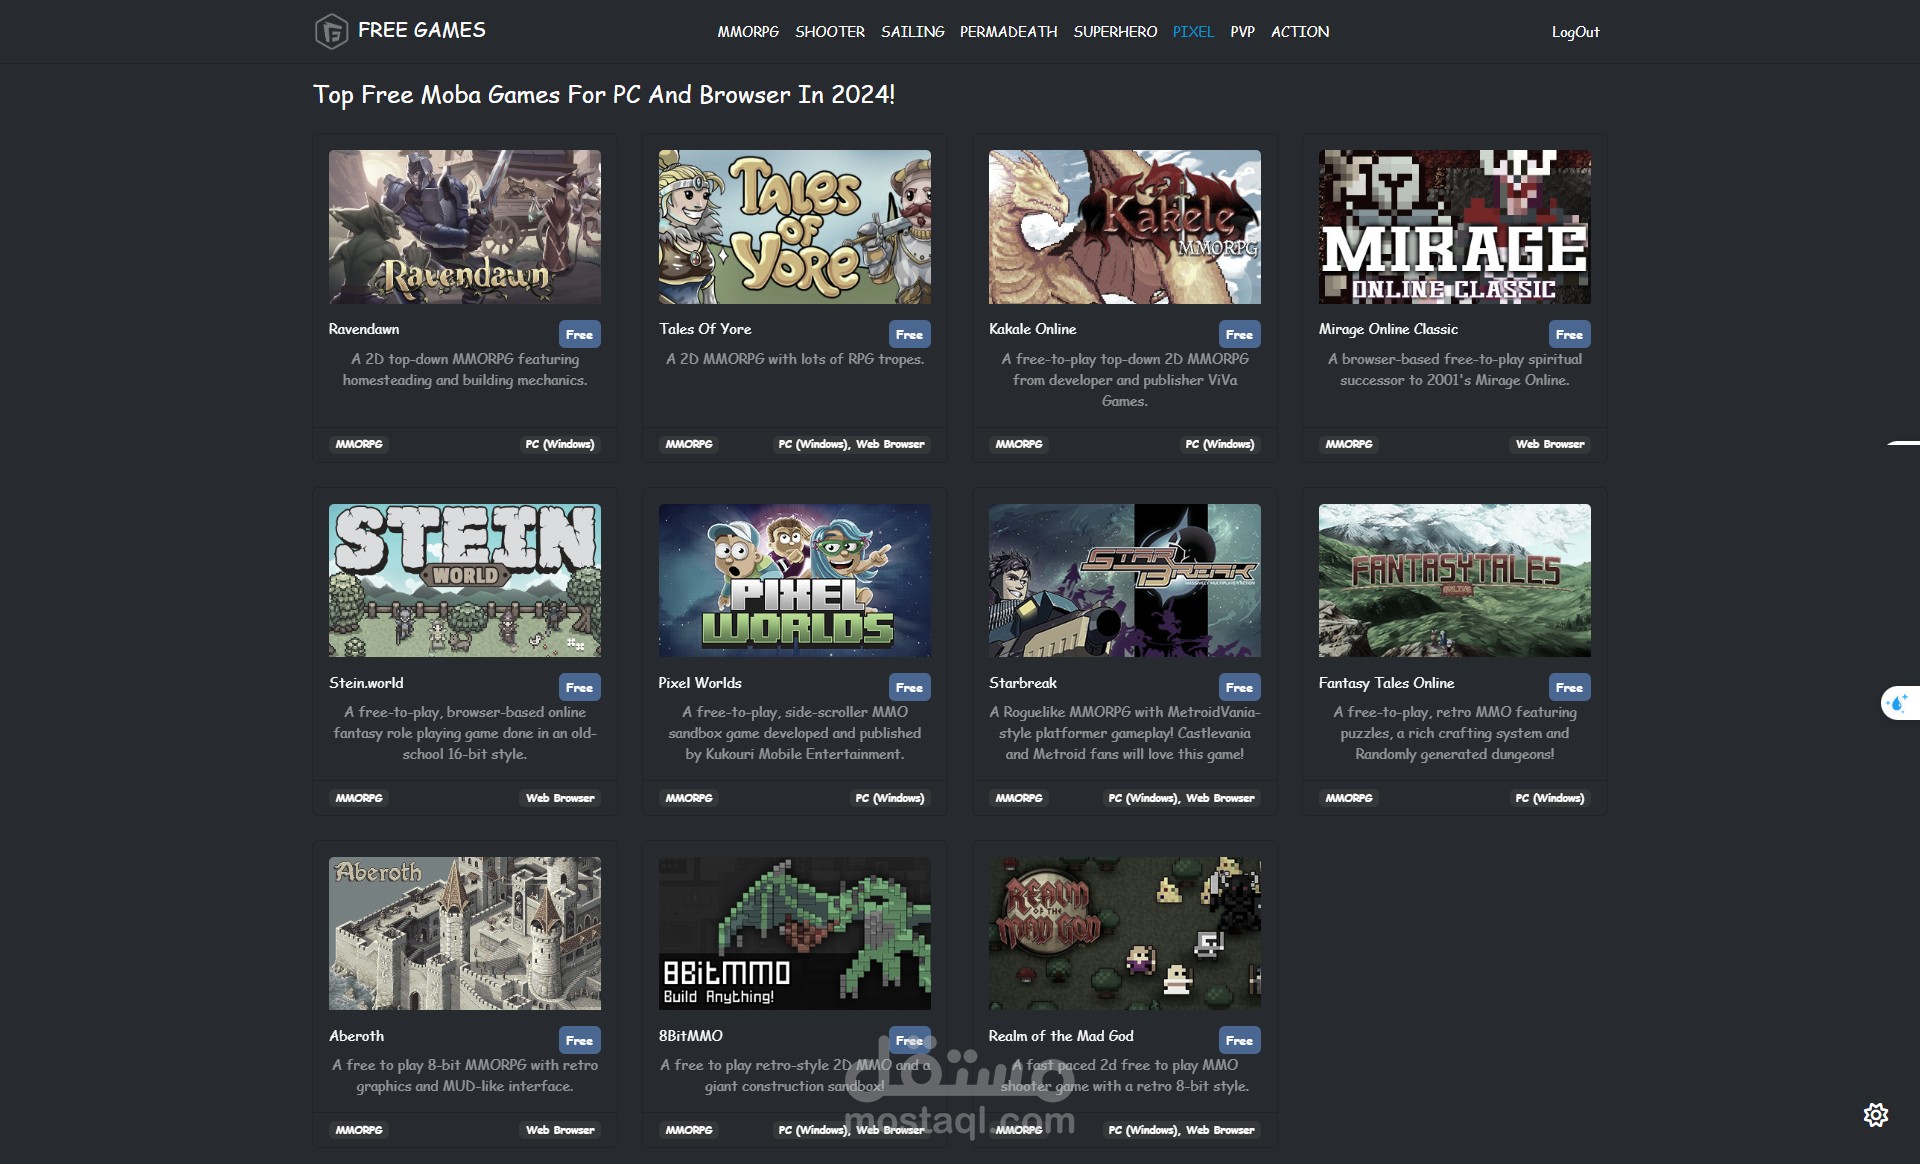Screen dimensions: 1920x1164
Task: Click the Fantasy Tales Online title text
Action: point(1386,683)
